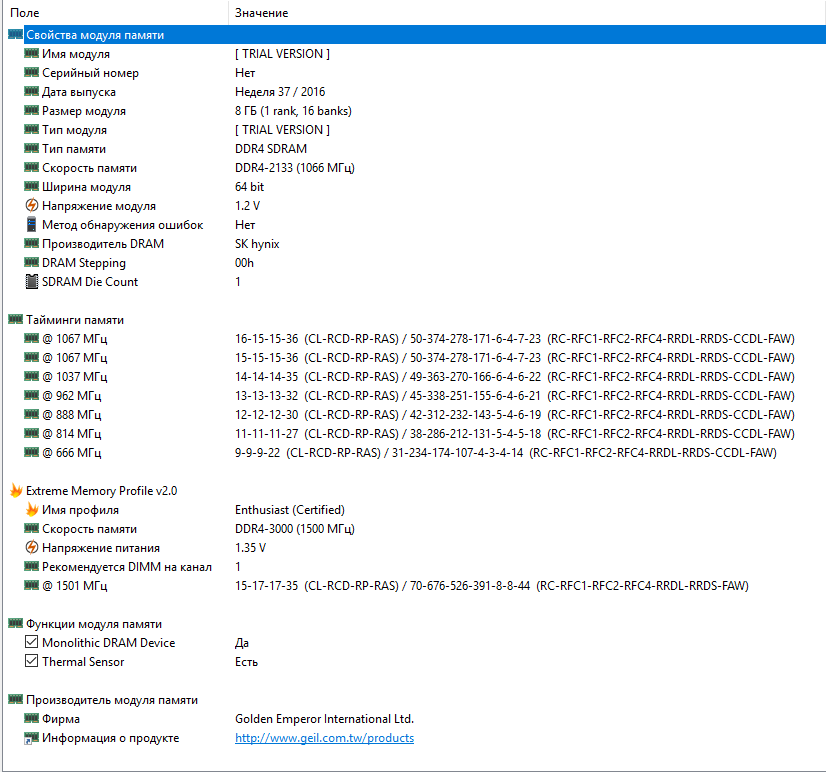Click the Golden Emperor International Ltd. value
The image size is (826, 772).
[324, 719]
